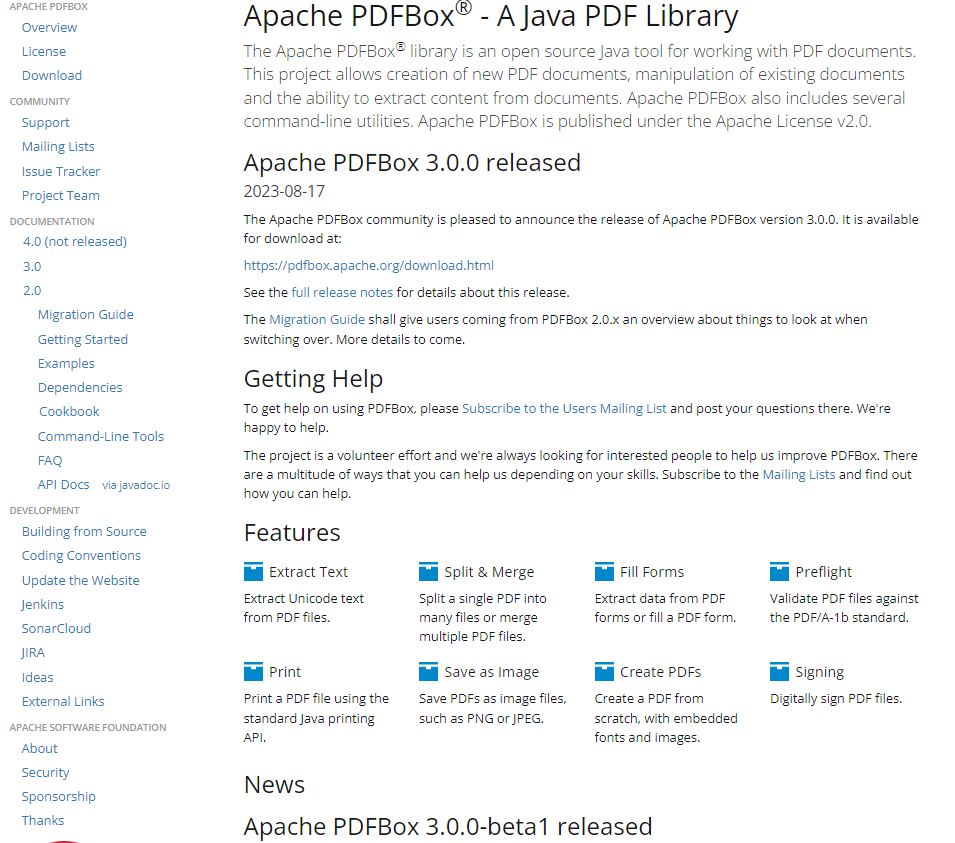Viewport: 955px width, 843px height.
Task: Open the full release notes link
Action: [342, 293]
